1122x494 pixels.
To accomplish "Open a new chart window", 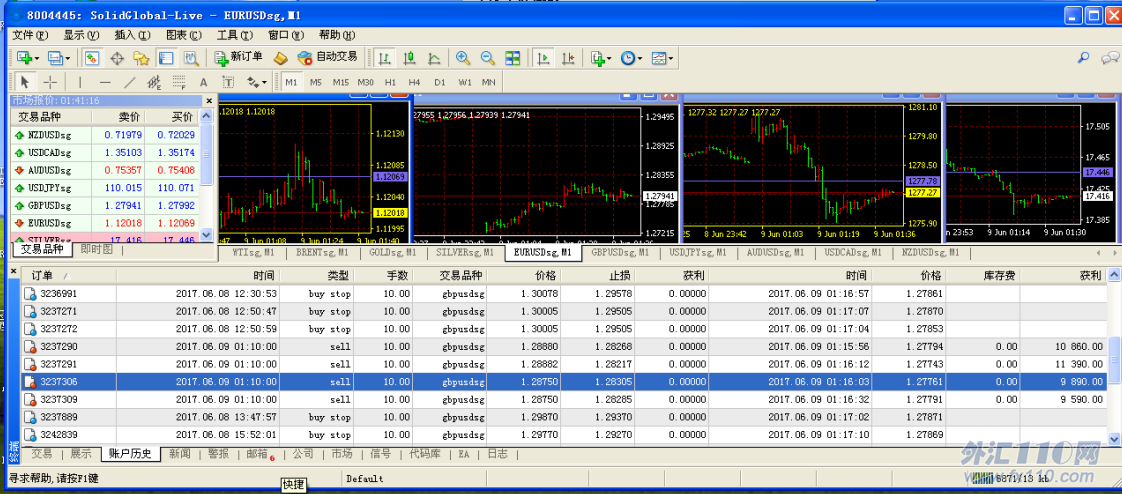I will tap(23, 58).
